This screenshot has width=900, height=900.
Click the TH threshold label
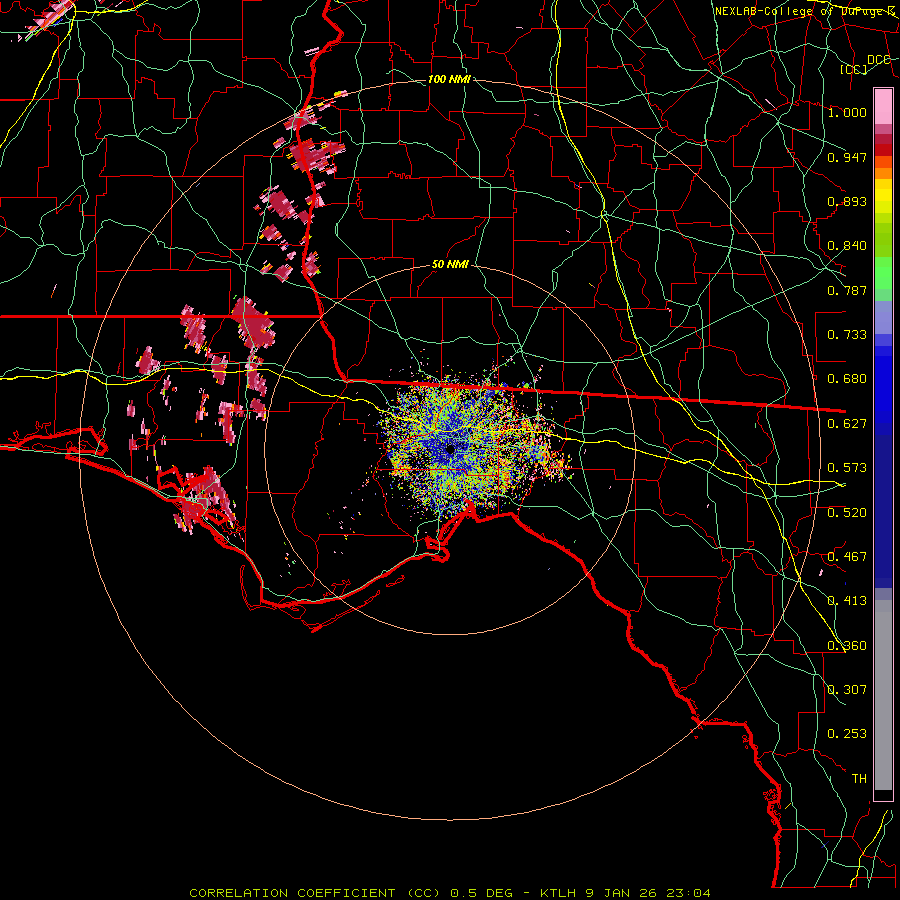[859, 779]
